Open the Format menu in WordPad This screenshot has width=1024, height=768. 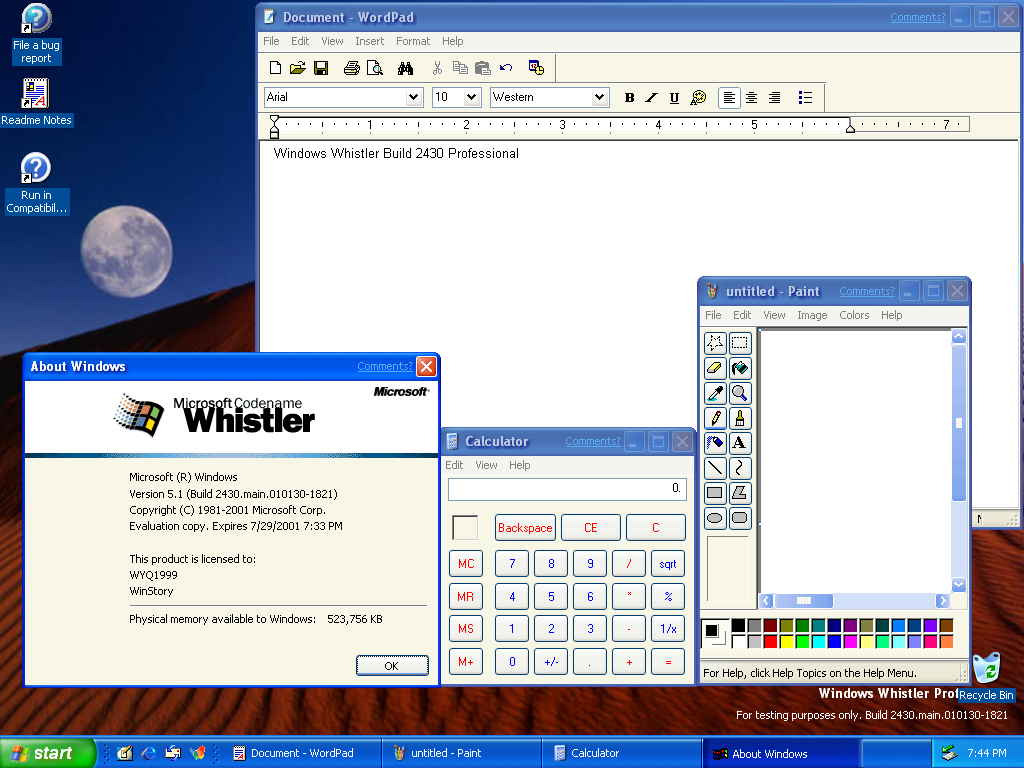pyautogui.click(x=412, y=41)
